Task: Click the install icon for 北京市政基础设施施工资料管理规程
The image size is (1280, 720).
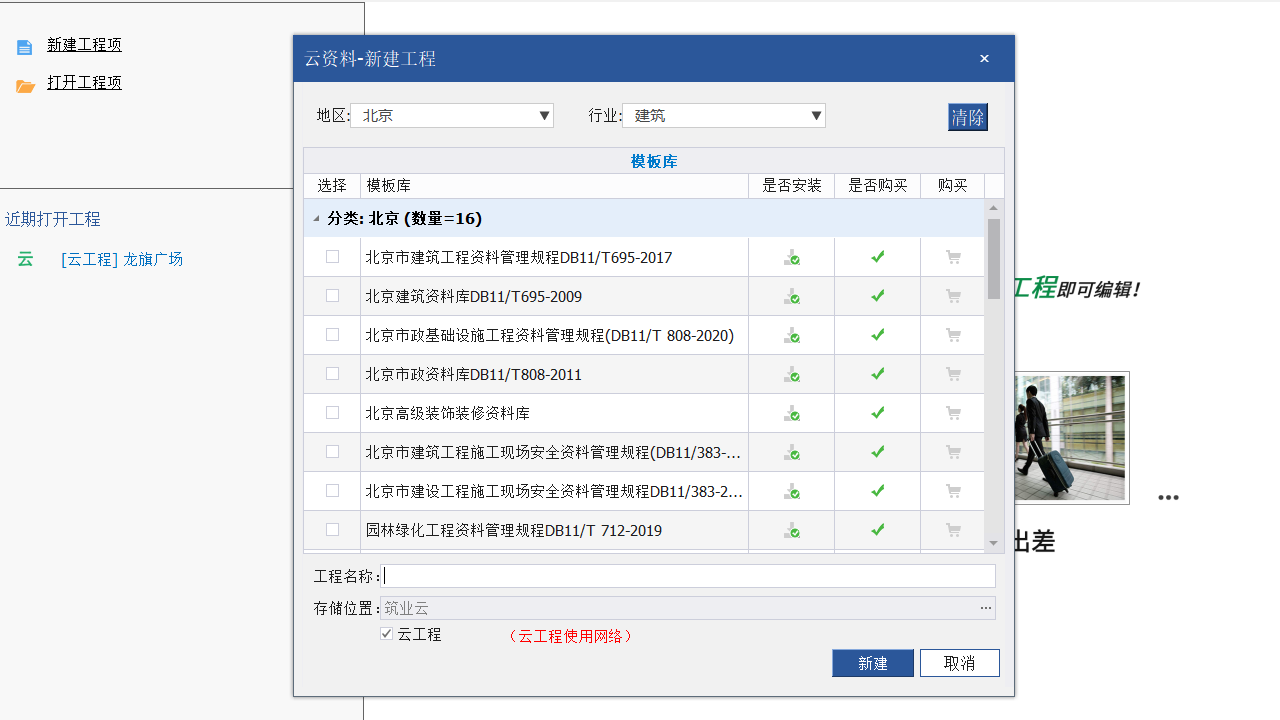Action: 791,335
